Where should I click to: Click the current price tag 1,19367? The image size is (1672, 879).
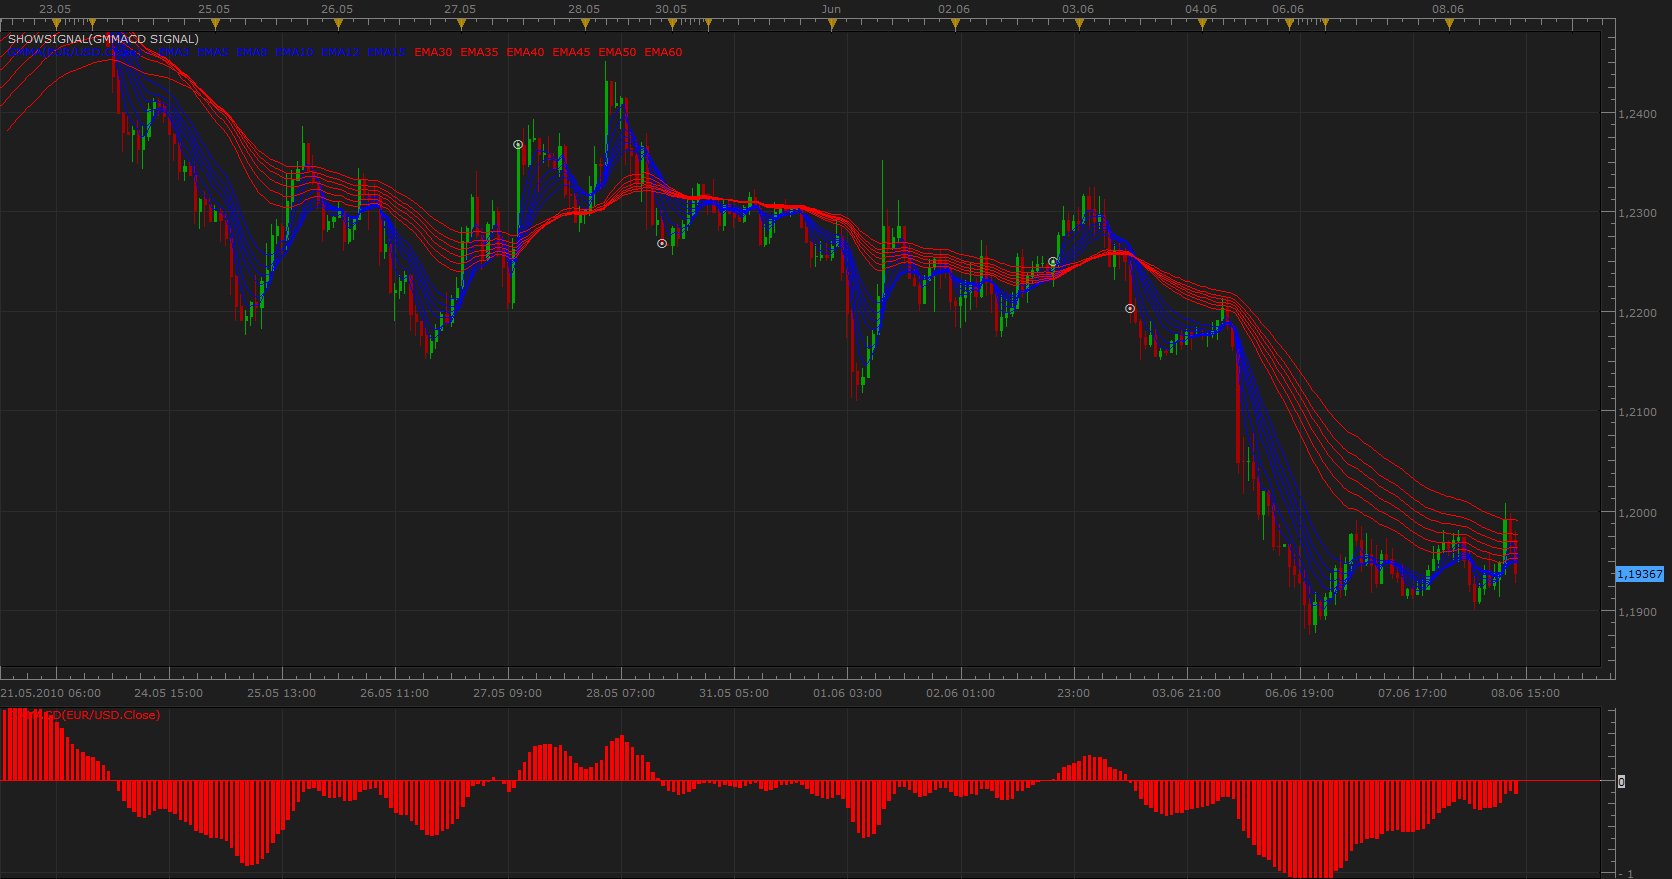pos(1640,574)
